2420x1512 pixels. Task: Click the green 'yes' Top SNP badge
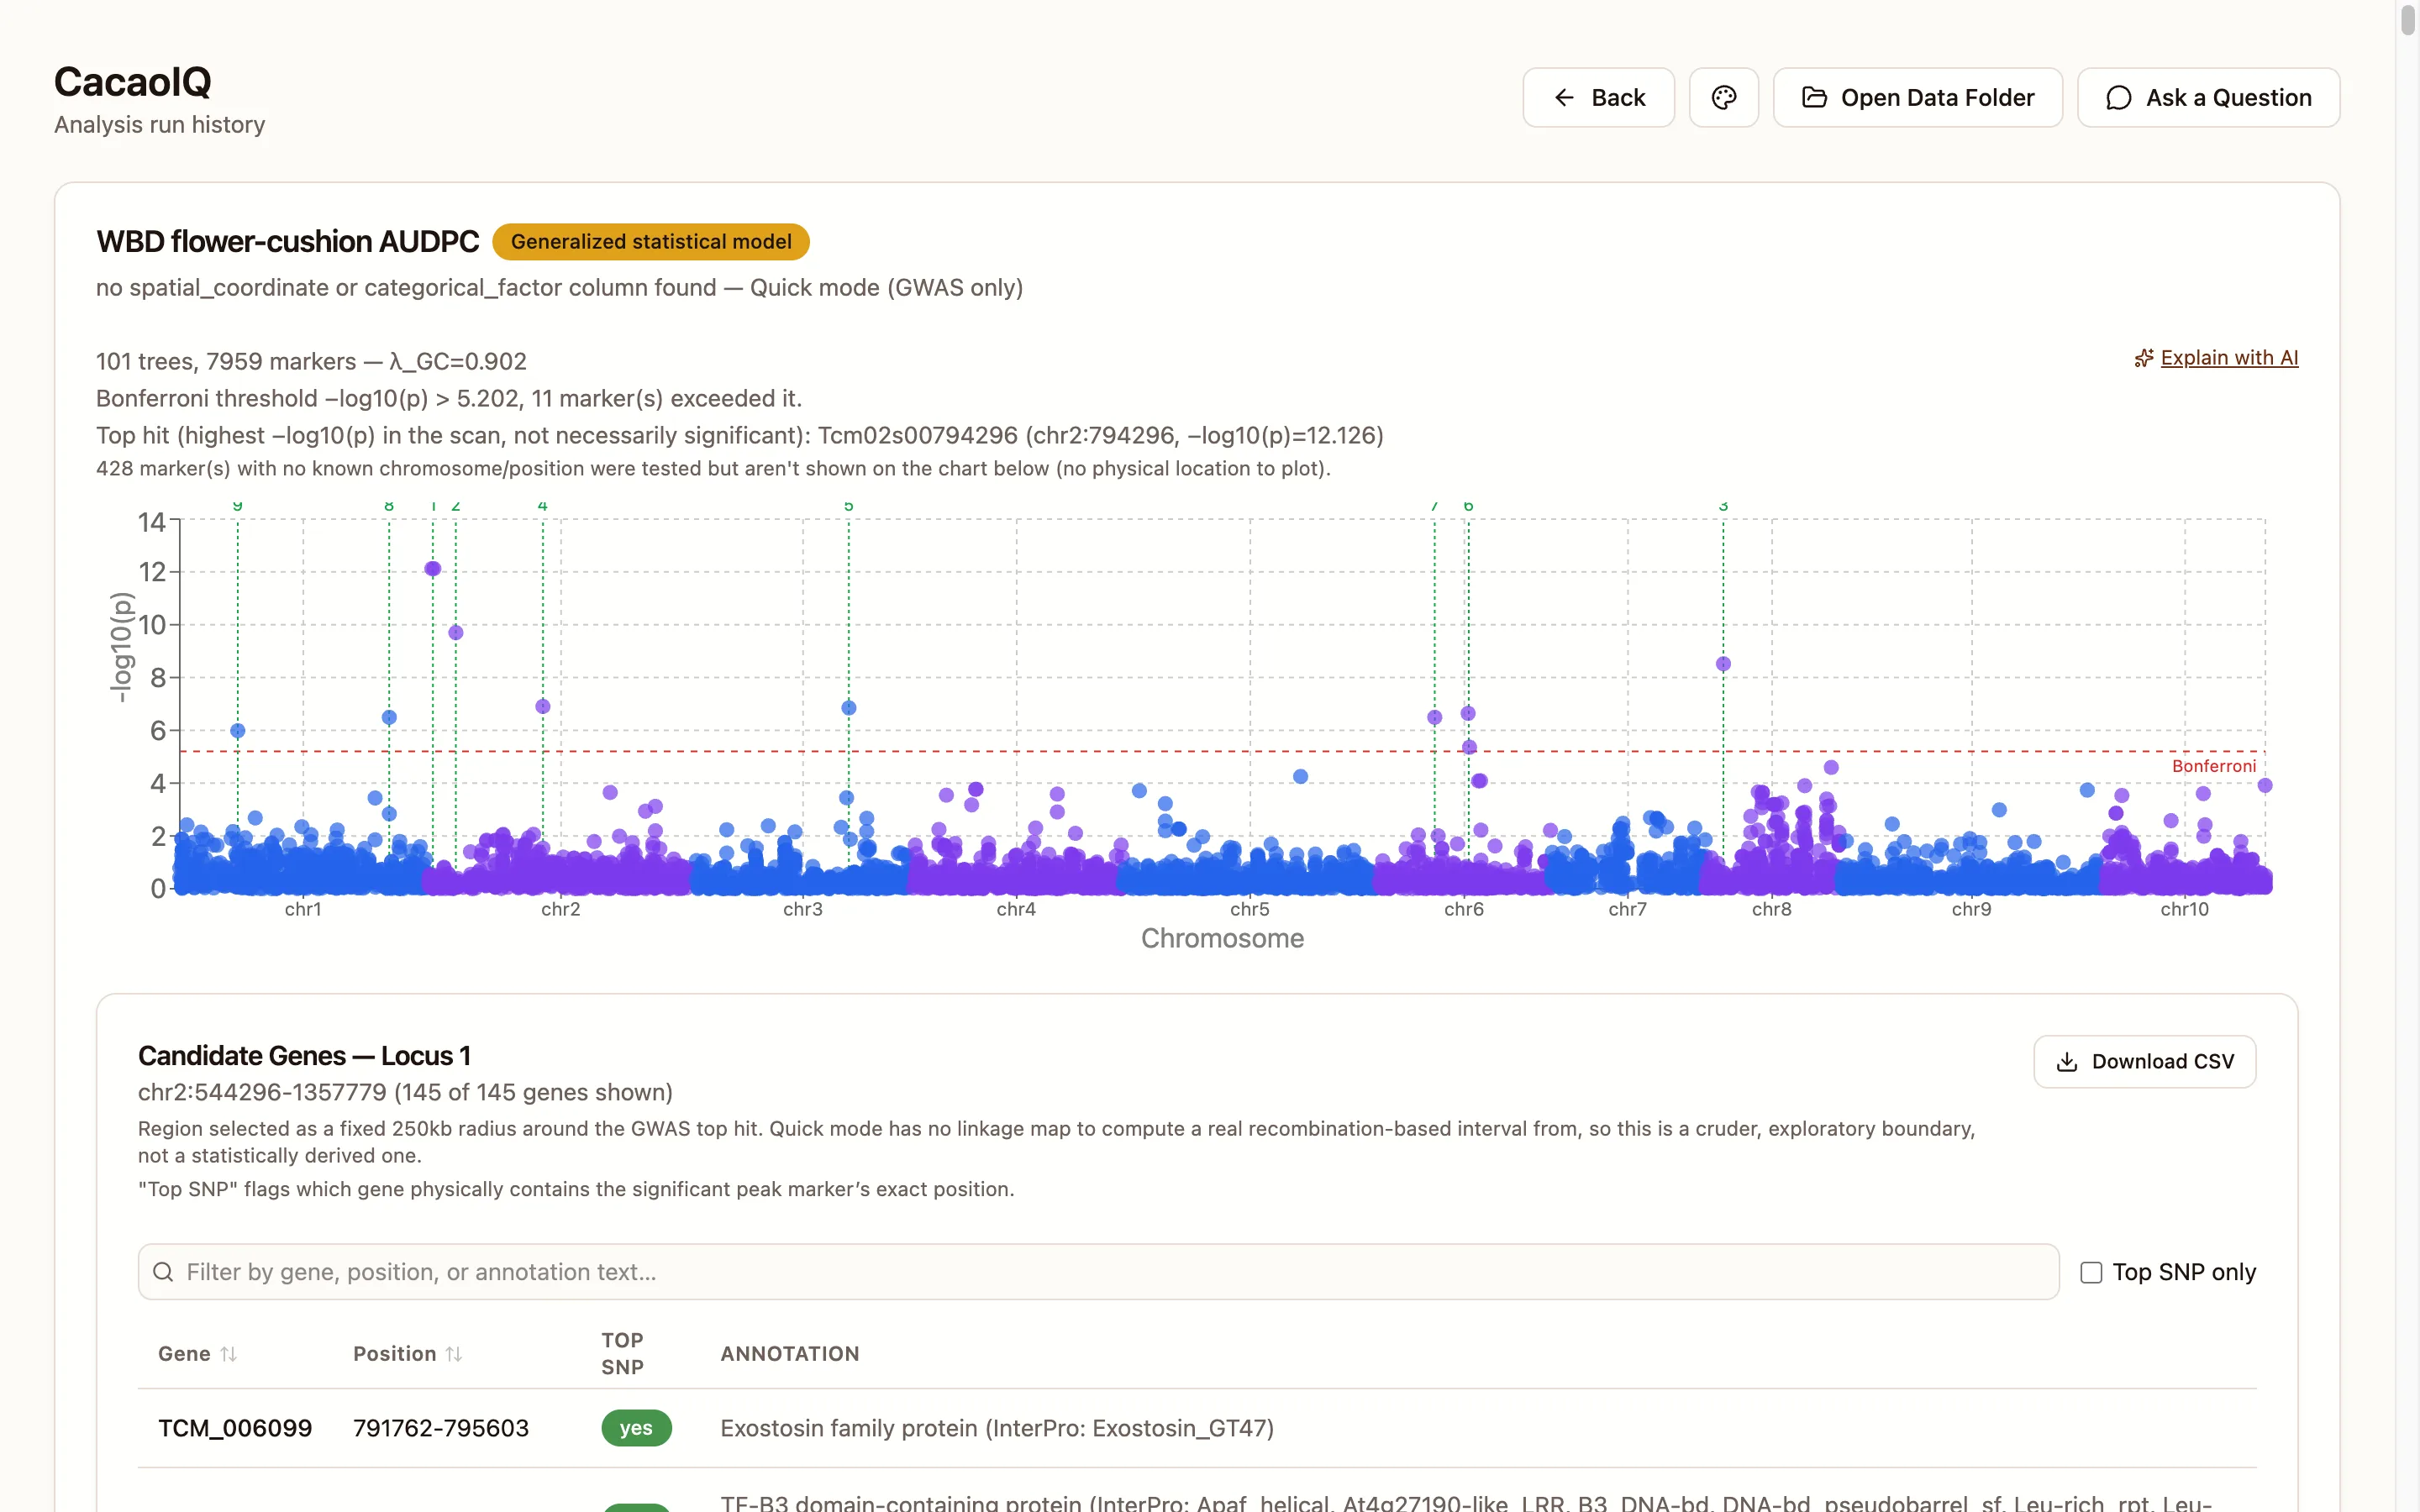(636, 1428)
